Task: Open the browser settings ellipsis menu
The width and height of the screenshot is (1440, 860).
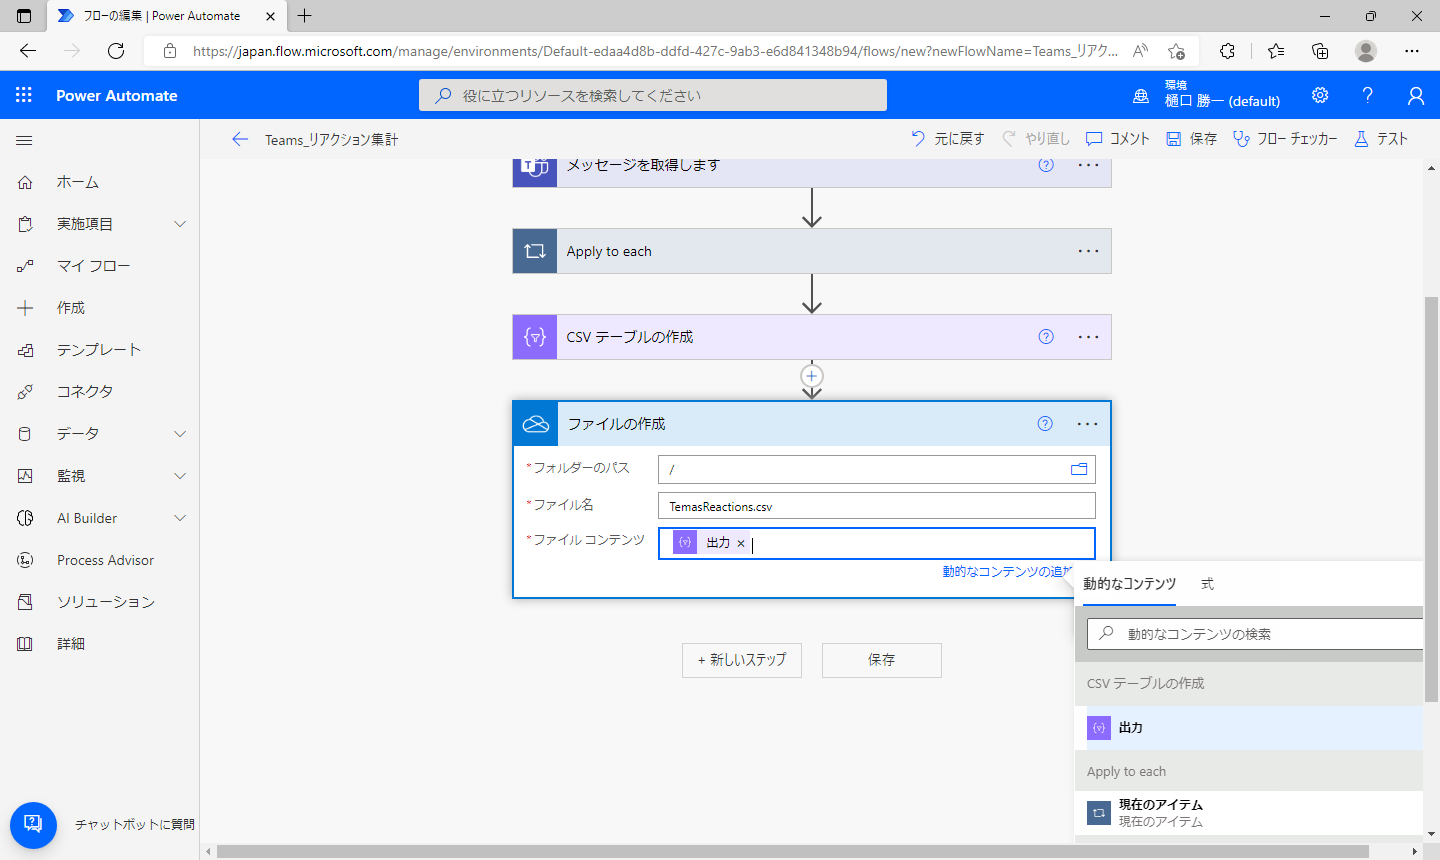Action: (1412, 51)
